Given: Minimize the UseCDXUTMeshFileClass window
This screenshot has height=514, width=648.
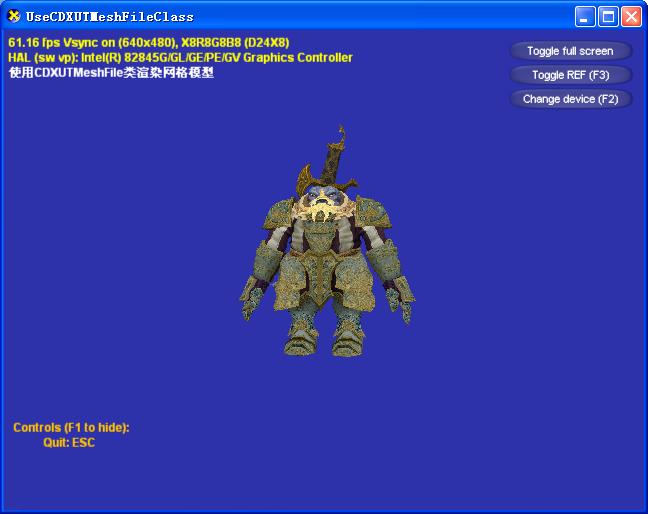Looking at the screenshot, I should coord(585,17).
